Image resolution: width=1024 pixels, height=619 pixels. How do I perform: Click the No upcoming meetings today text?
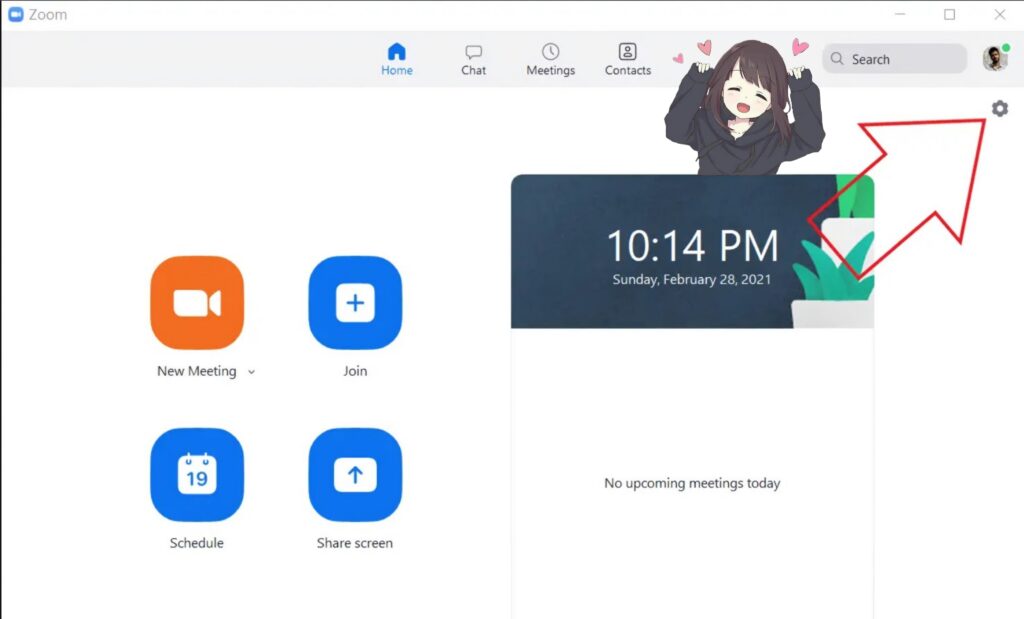692,483
